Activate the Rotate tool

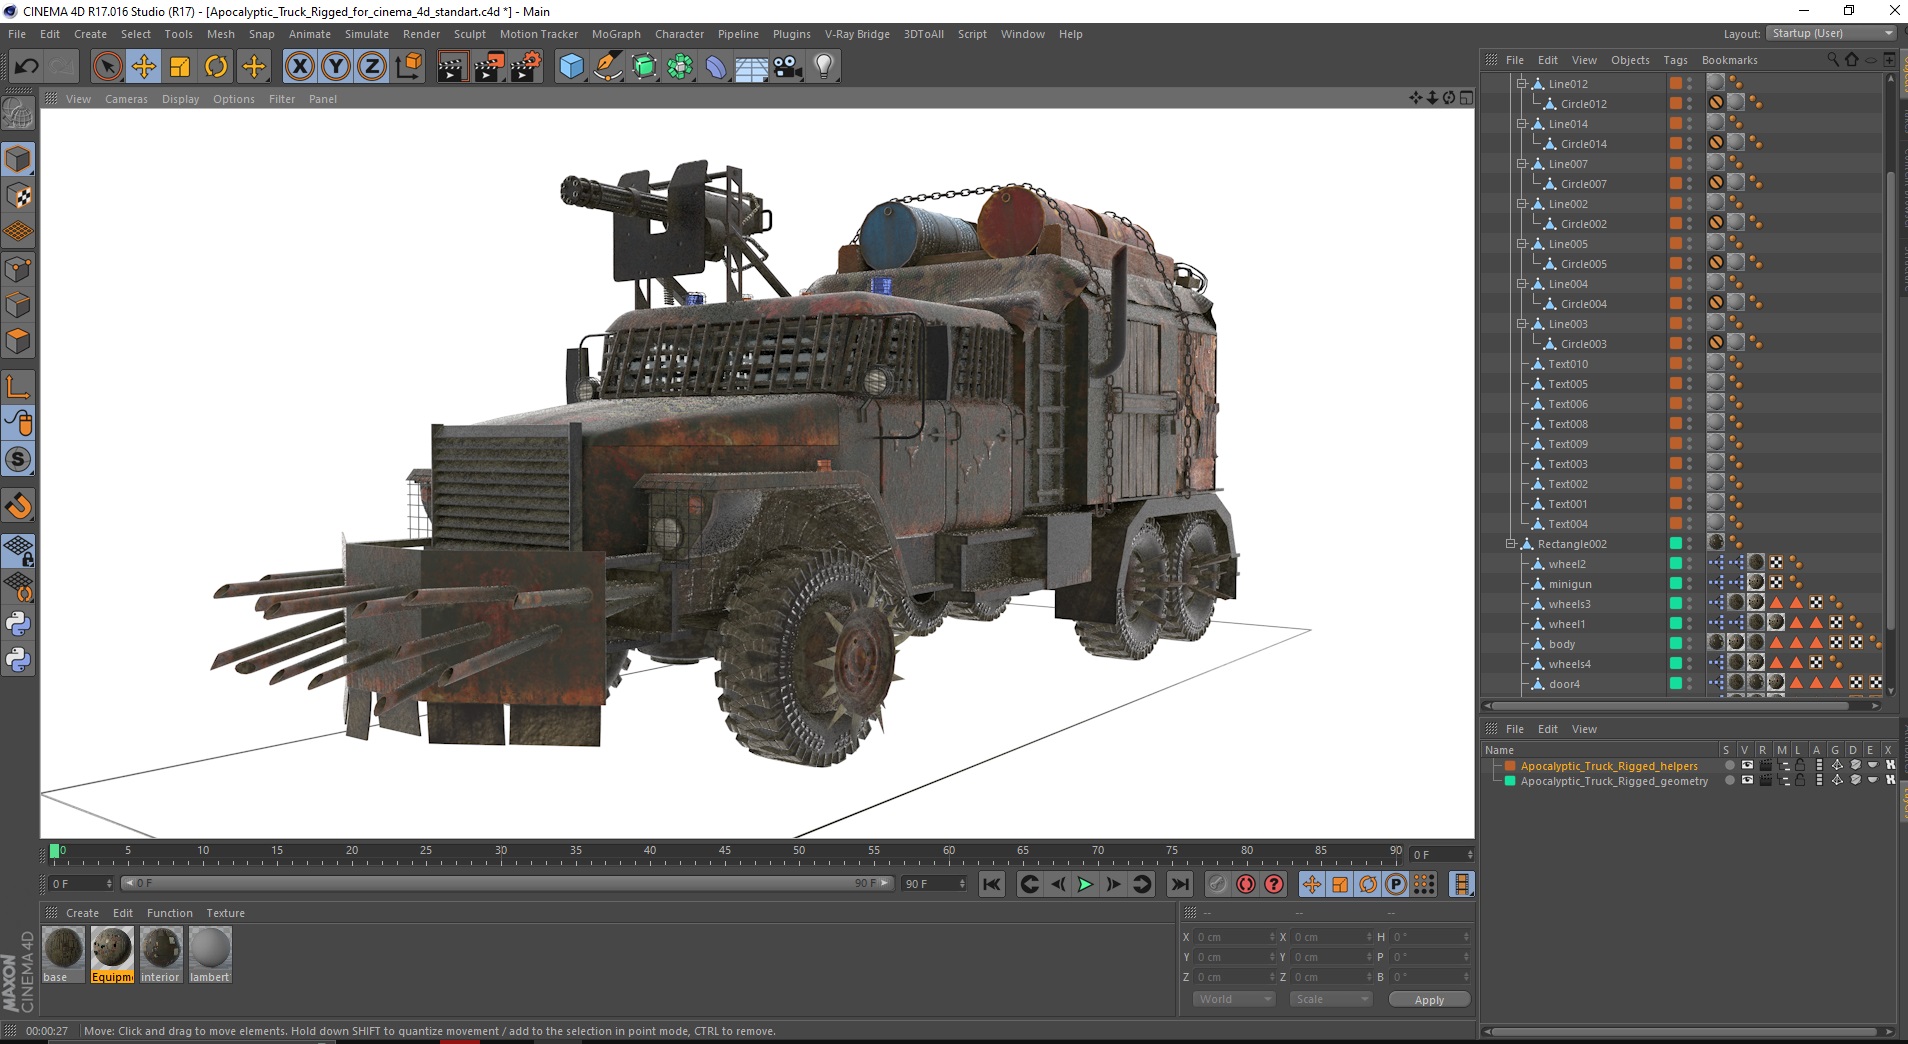tap(216, 67)
